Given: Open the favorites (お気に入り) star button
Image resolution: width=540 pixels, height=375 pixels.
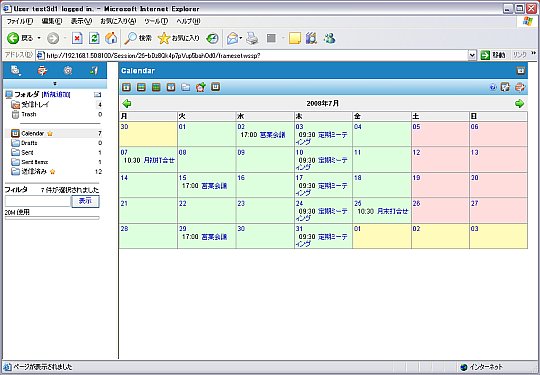Looking at the screenshot, I should click(179, 38).
